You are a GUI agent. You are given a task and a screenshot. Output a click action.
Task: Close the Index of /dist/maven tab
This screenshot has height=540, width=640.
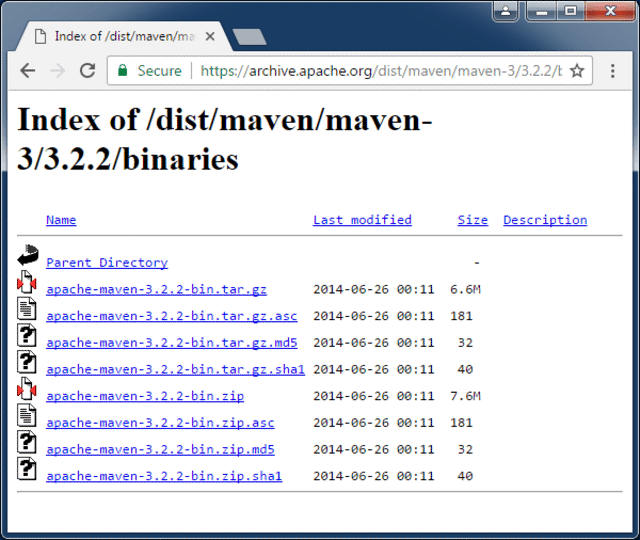click(x=210, y=36)
